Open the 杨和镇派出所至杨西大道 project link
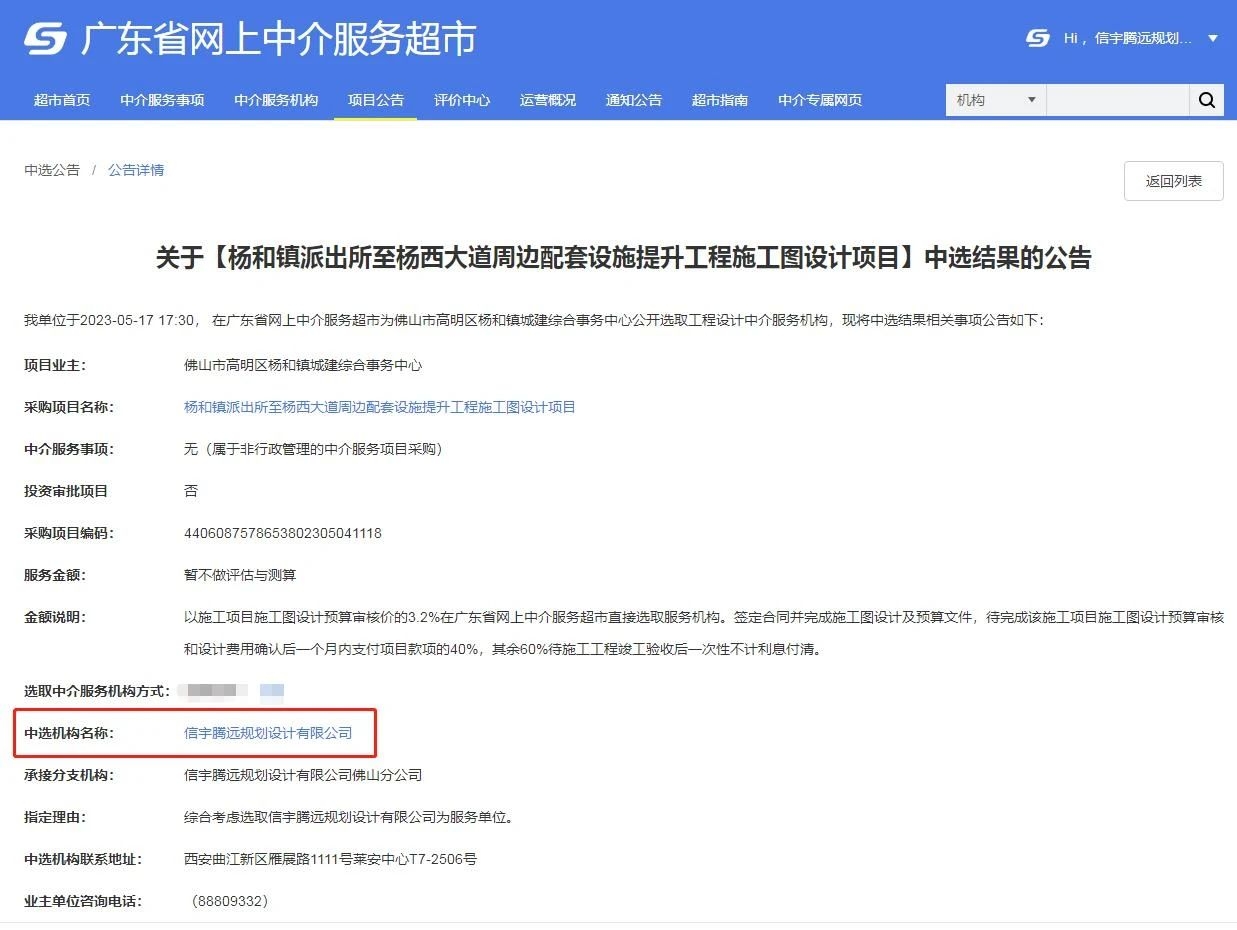The width and height of the screenshot is (1237, 930). [378, 407]
